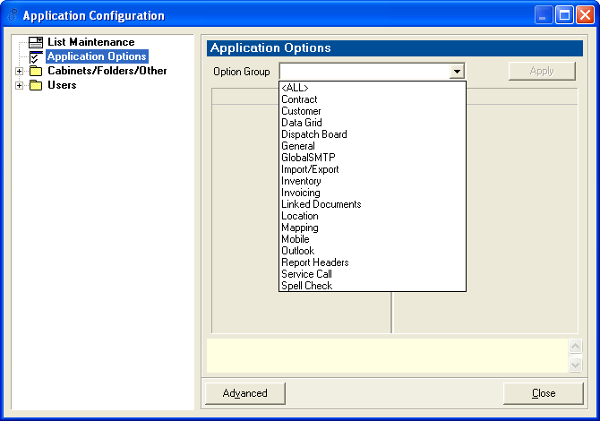
Task: Click the Application Options checklist icon
Action: tap(36, 57)
